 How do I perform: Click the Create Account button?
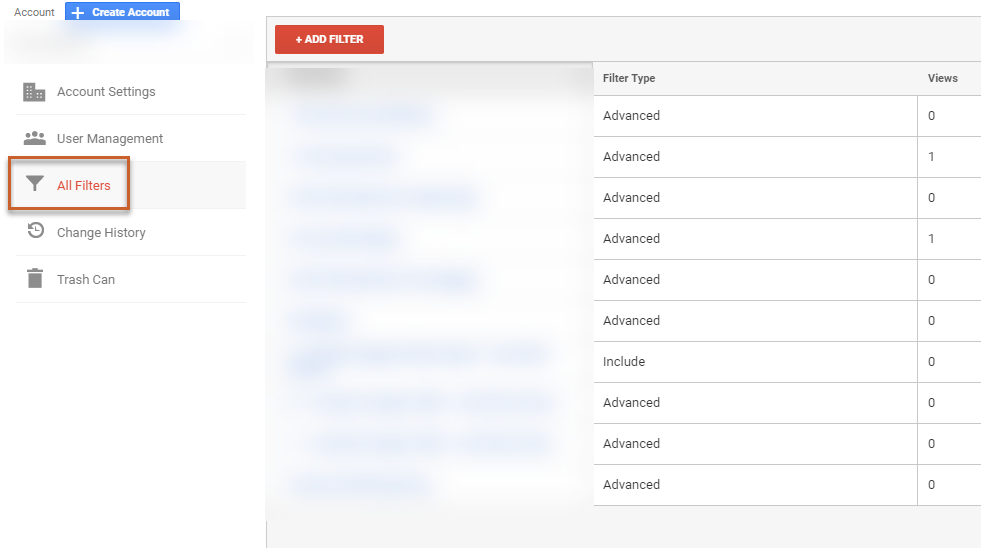123,13
